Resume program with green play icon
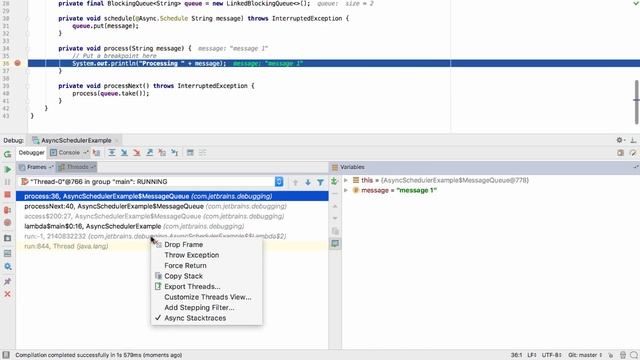This screenshot has width=640, height=360. [x=7, y=169]
